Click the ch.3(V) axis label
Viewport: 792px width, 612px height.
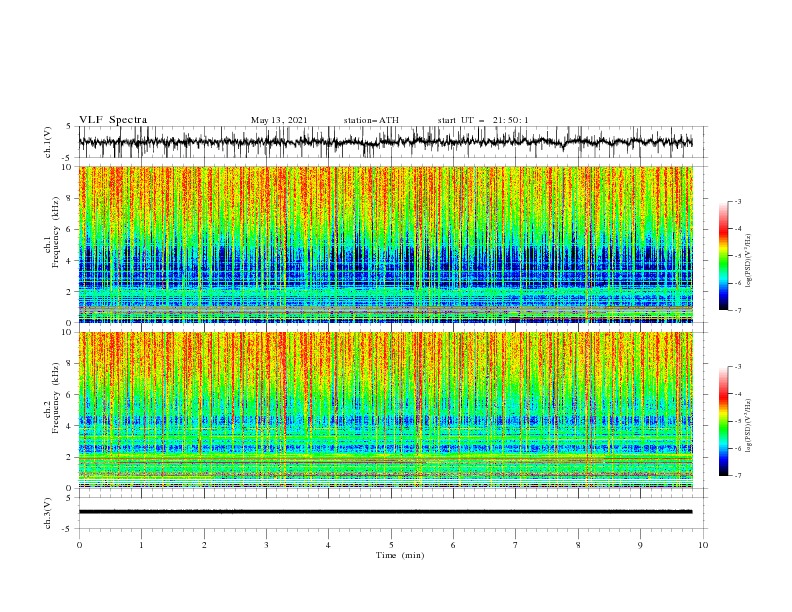47,513
